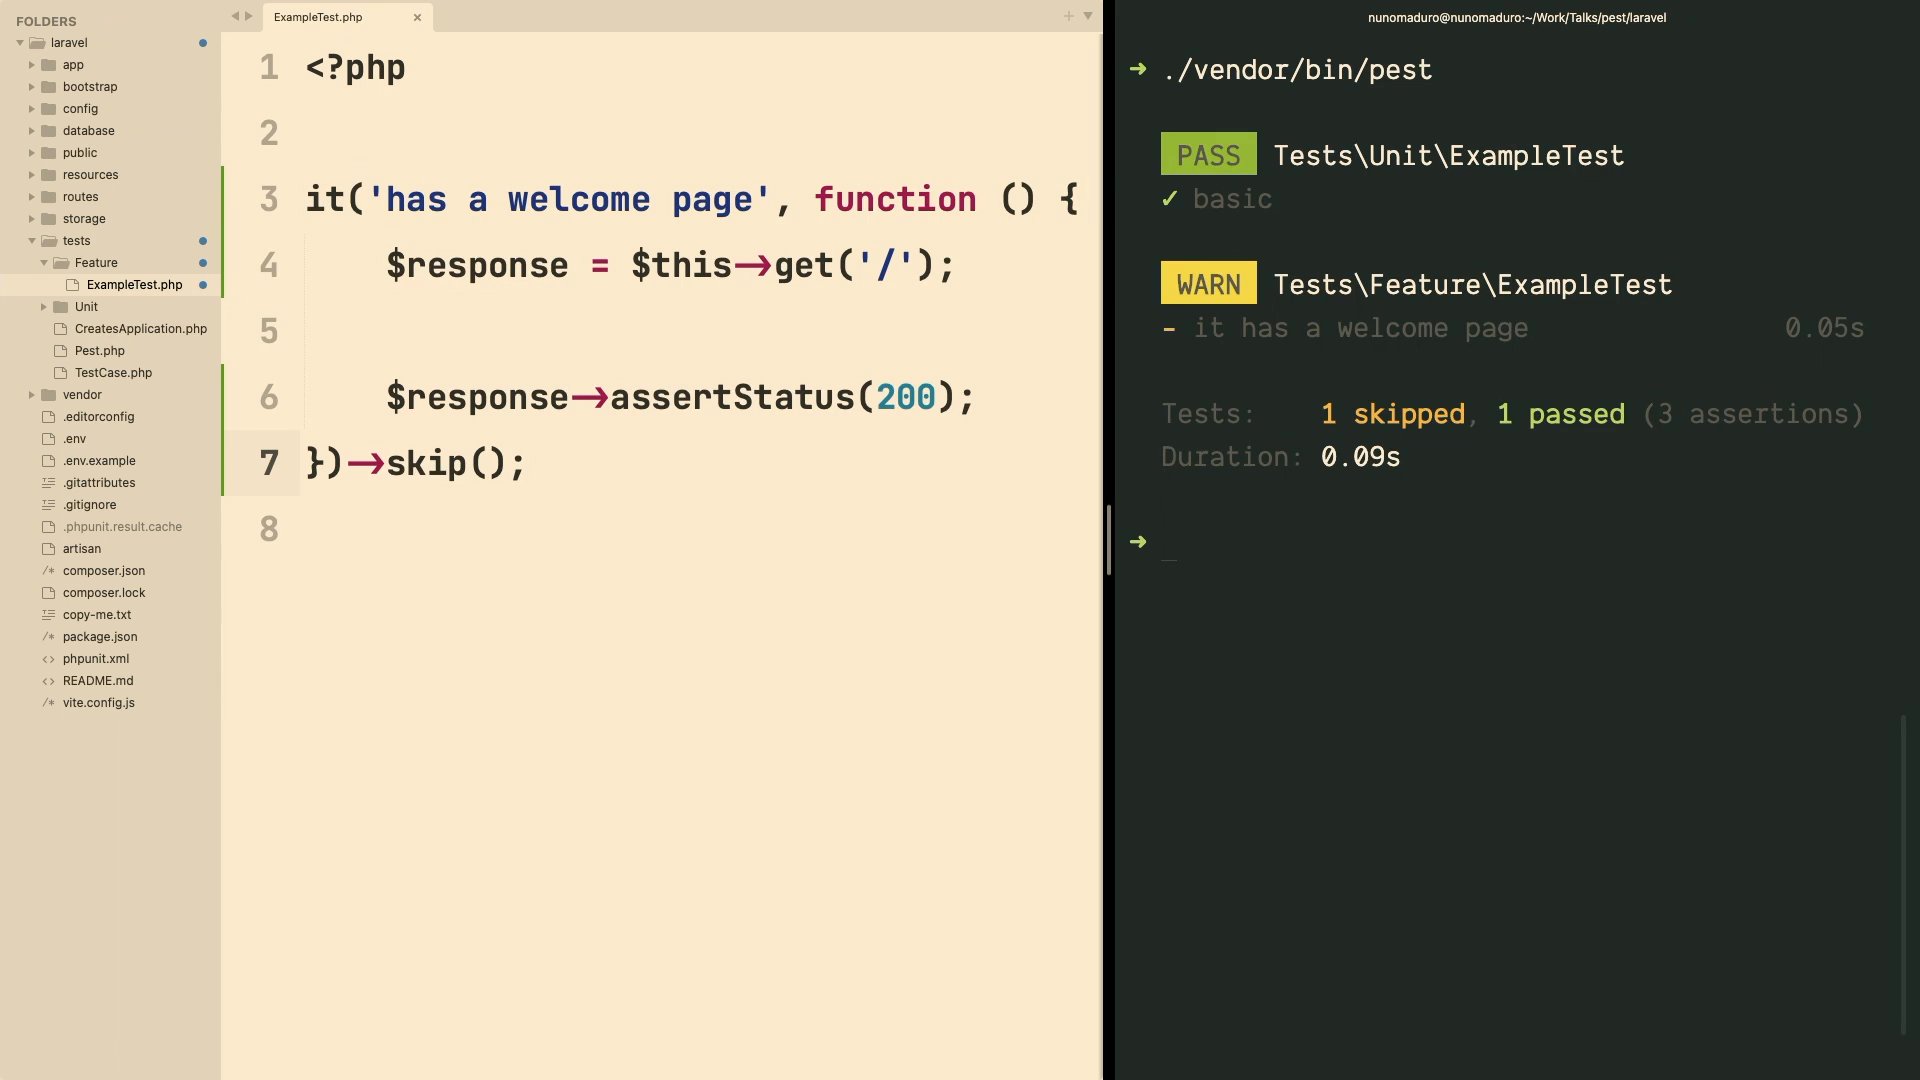Collapse the Feature folder
This screenshot has width=1920, height=1080.
coord(44,263)
